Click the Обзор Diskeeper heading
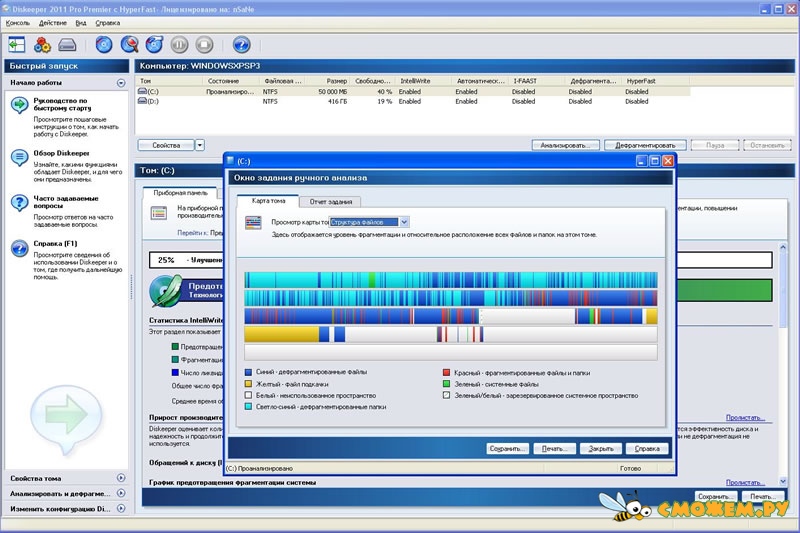The height and width of the screenshot is (533, 800). (61, 153)
